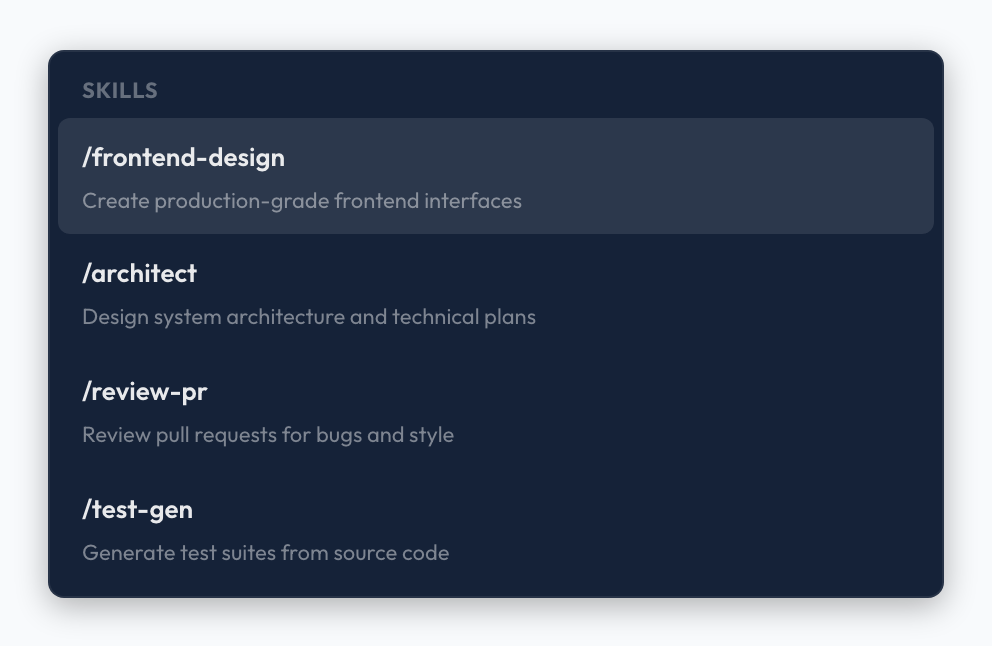Activate the review-pr skill row
This screenshot has width=992, height=646.
pyautogui.click(x=496, y=411)
